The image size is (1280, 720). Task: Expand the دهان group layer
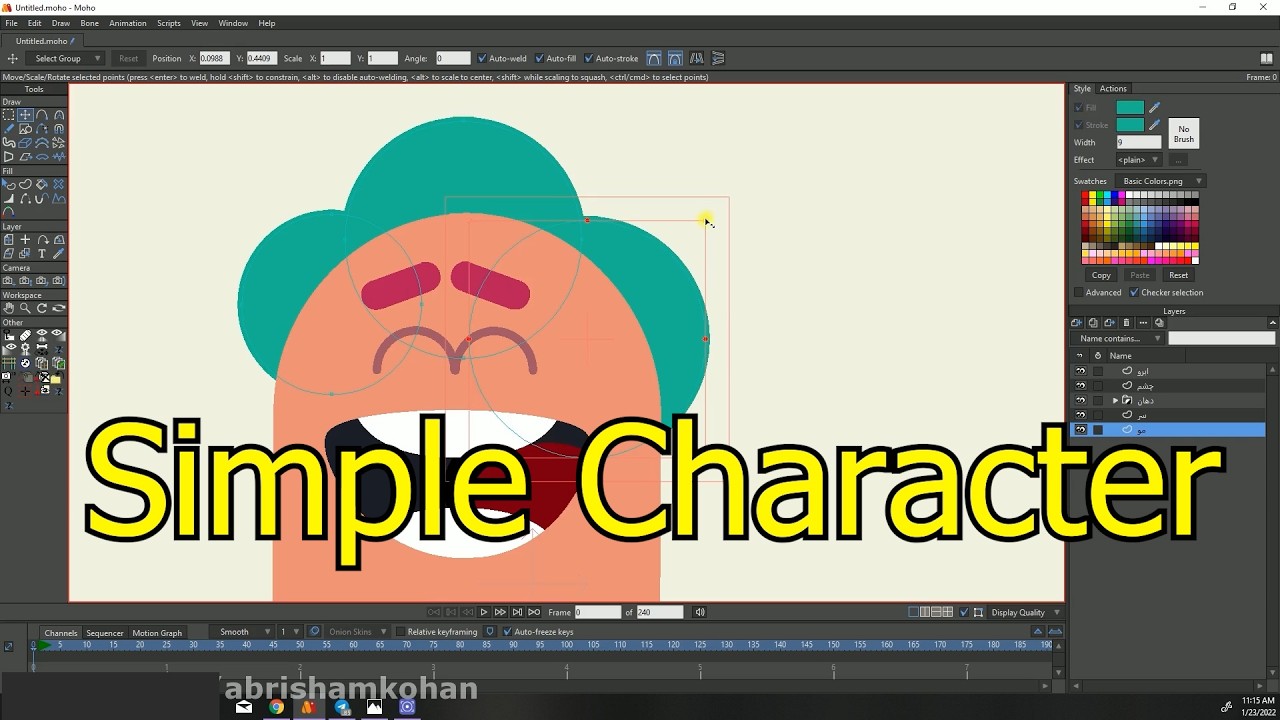click(1115, 400)
